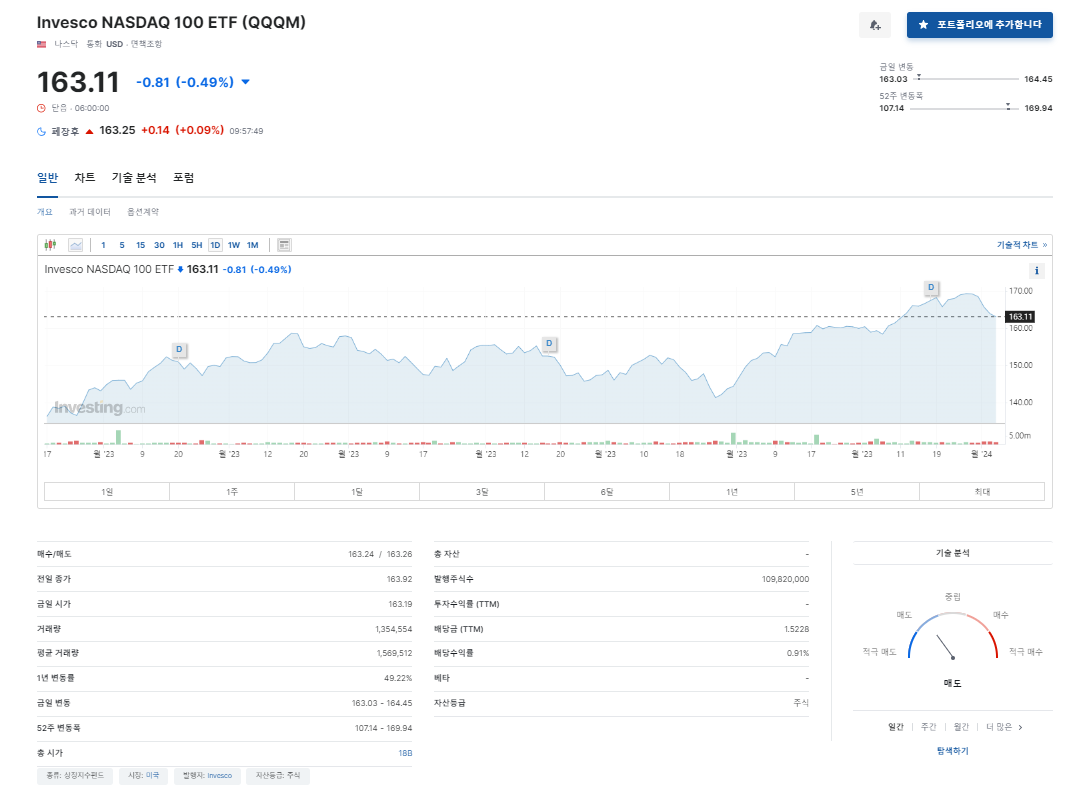This screenshot has width=1065, height=795.
Task: Click US flag icon near 나스닥
Action: (41, 44)
